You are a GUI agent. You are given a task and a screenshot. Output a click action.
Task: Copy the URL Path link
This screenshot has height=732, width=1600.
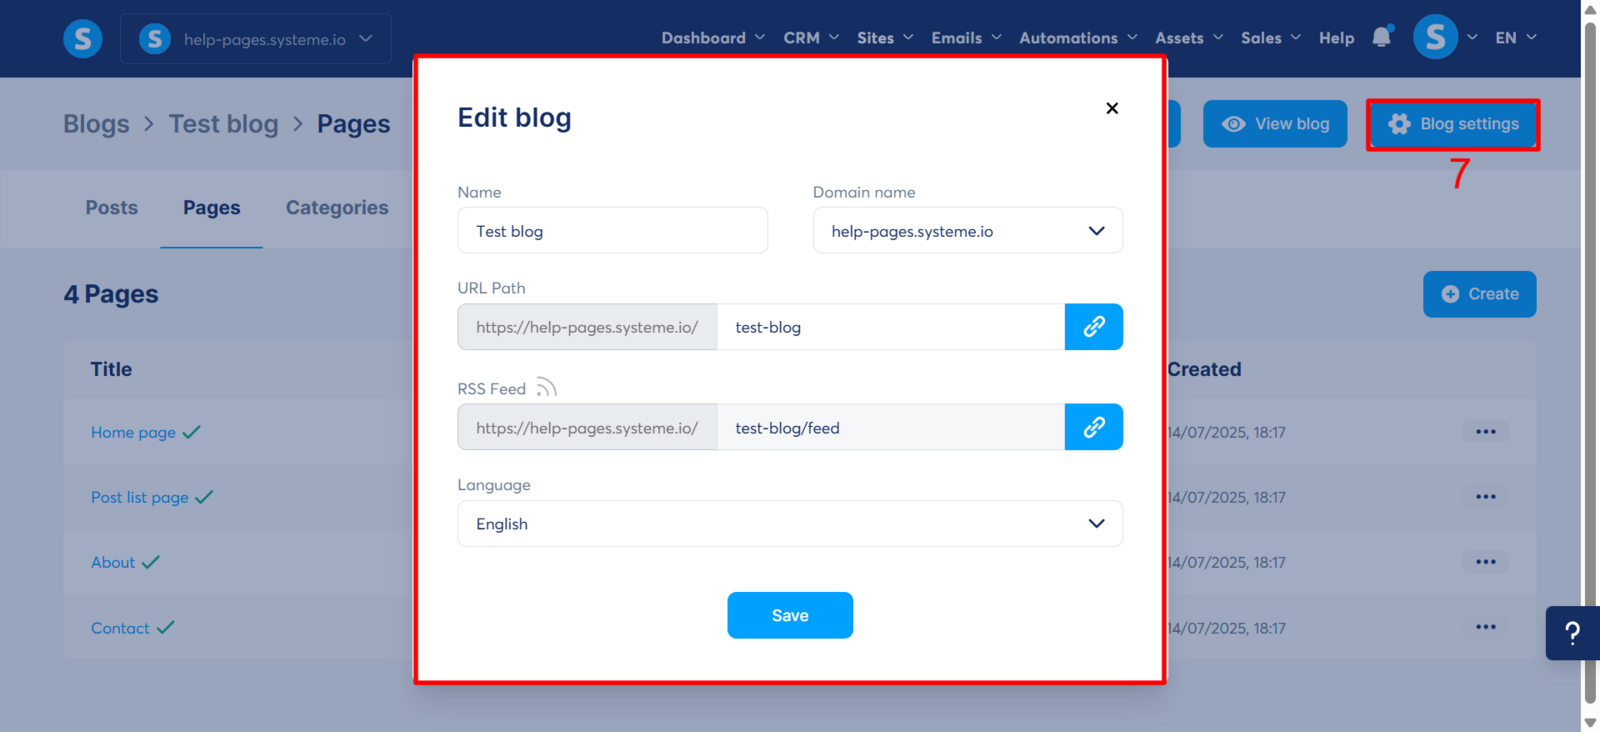pos(1094,327)
